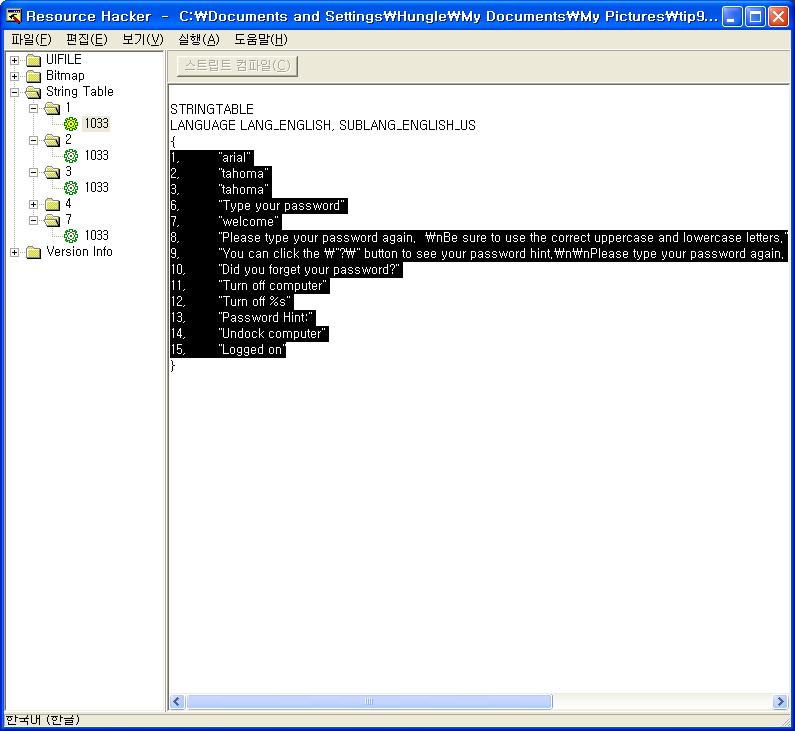Viewport: 795px width, 731px height.
Task: Select the gear icon under String Table folder 3
Action: (71, 188)
